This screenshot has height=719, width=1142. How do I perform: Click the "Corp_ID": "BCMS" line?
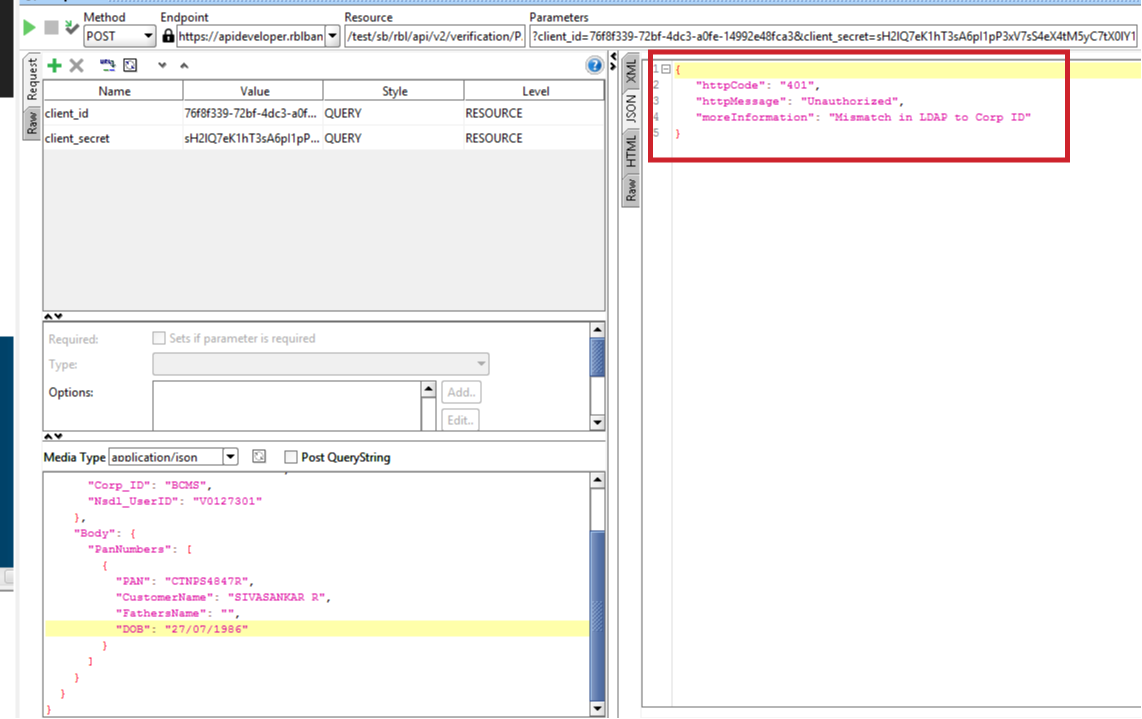(x=149, y=484)
